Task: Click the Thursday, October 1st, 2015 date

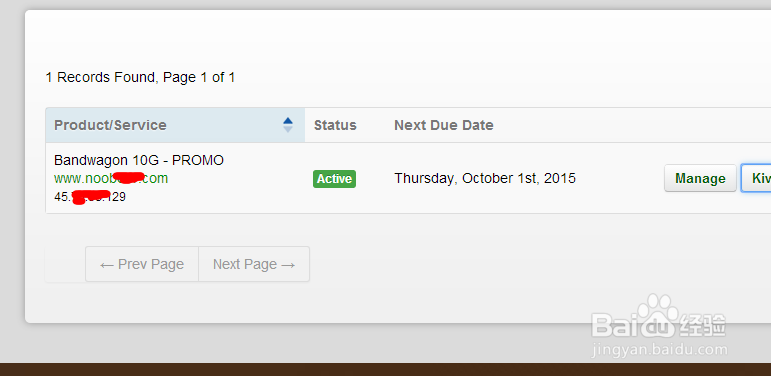Action: coord(485,178)
